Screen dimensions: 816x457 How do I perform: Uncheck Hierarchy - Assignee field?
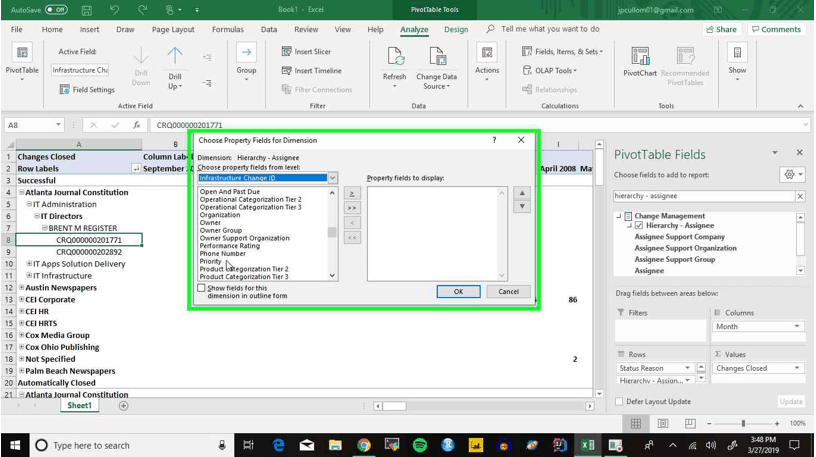tap(639, 226)
